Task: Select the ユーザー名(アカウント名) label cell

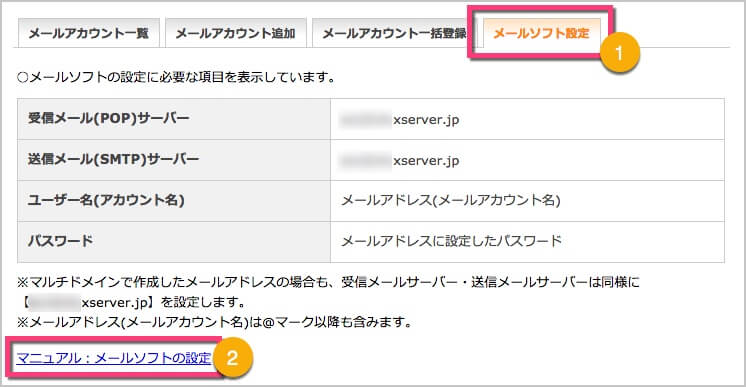Action: pyautogui.click(x=174, y=200)
